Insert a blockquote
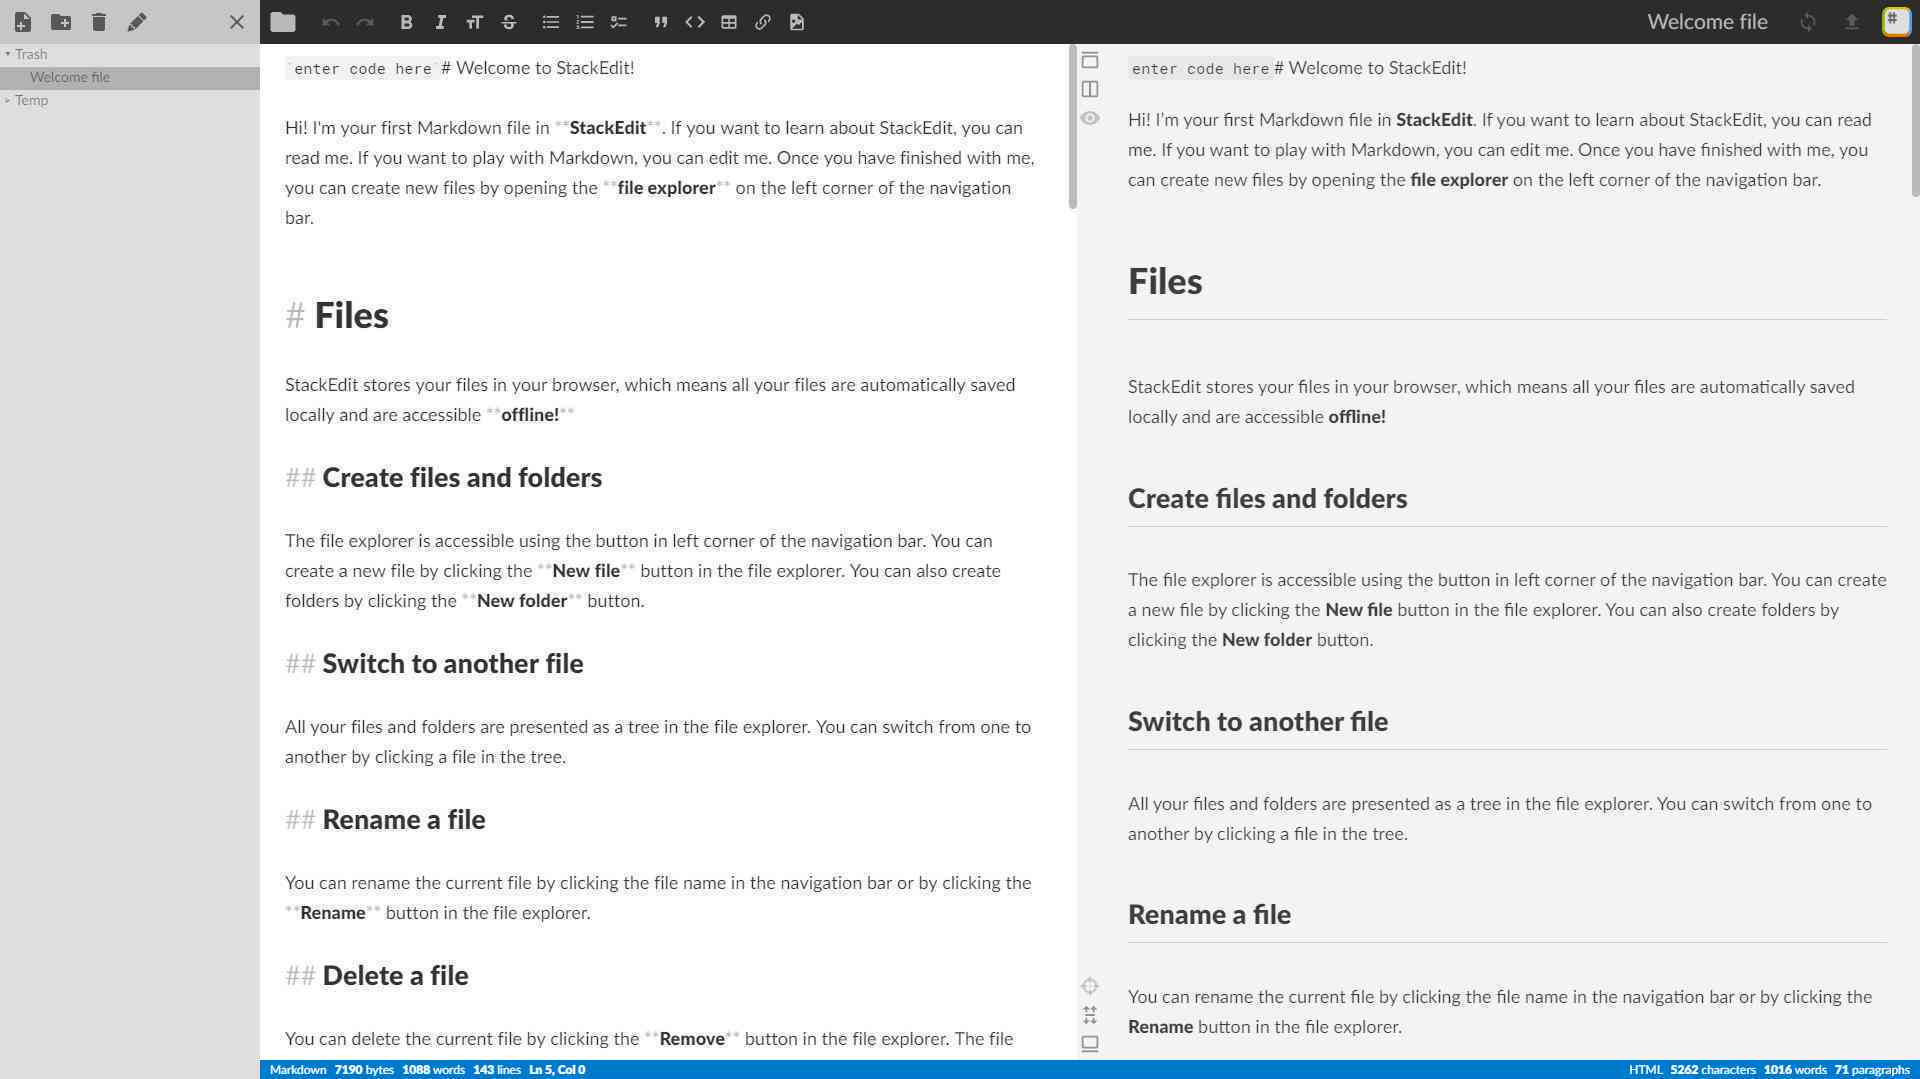1920x1079 pixels. 660,22
